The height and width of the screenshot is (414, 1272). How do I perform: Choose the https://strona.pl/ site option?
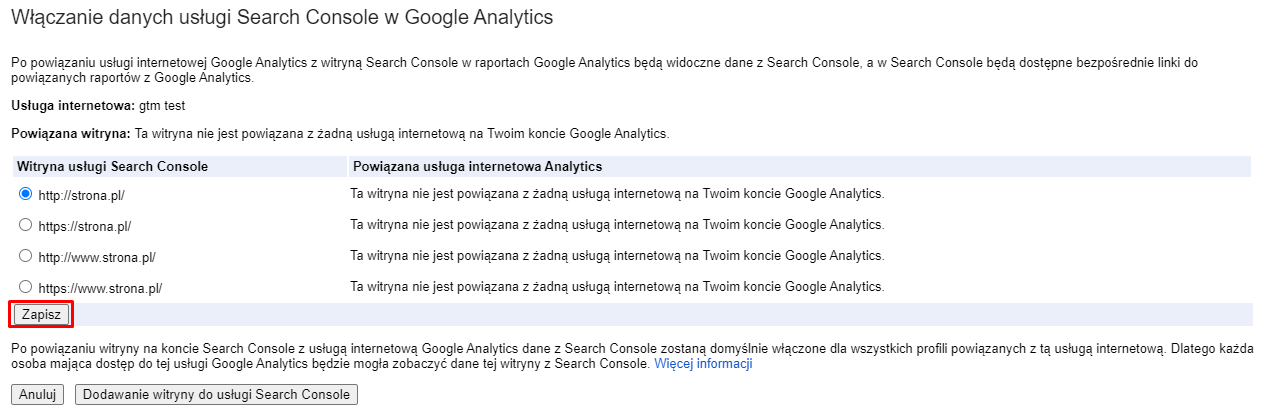tap(26, 225)
